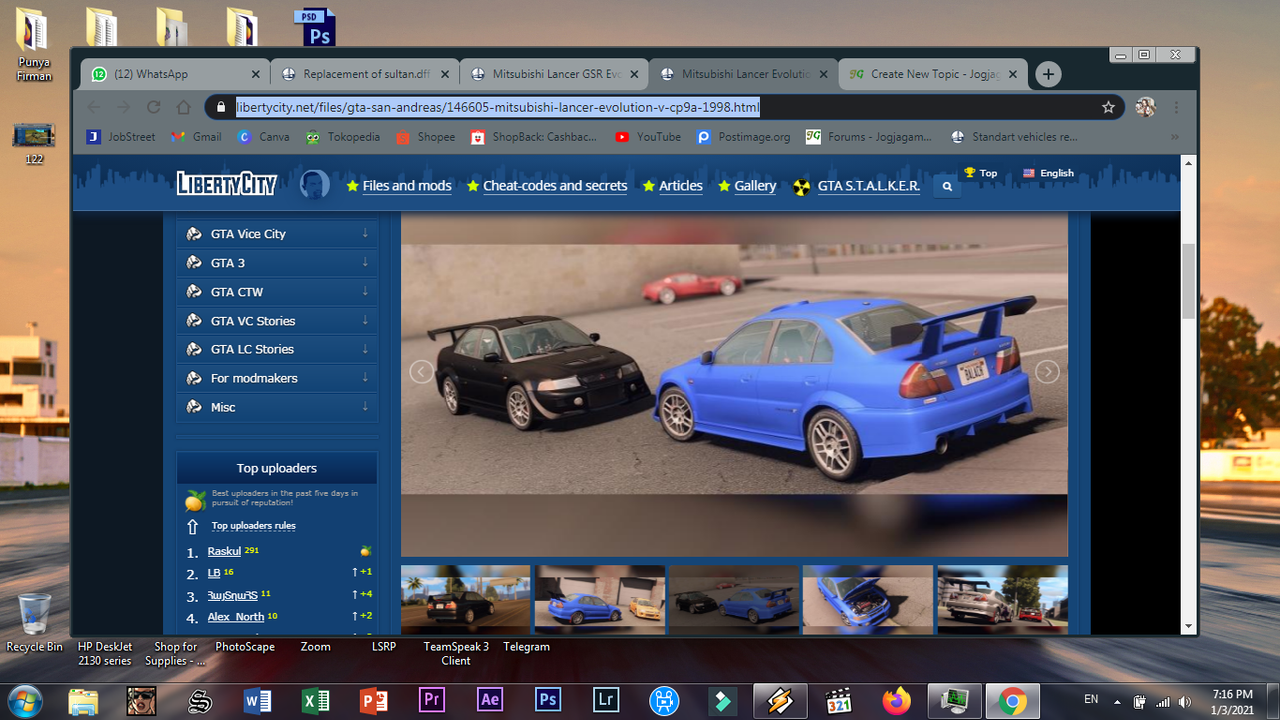Expand the GTA 3 category

277,263
